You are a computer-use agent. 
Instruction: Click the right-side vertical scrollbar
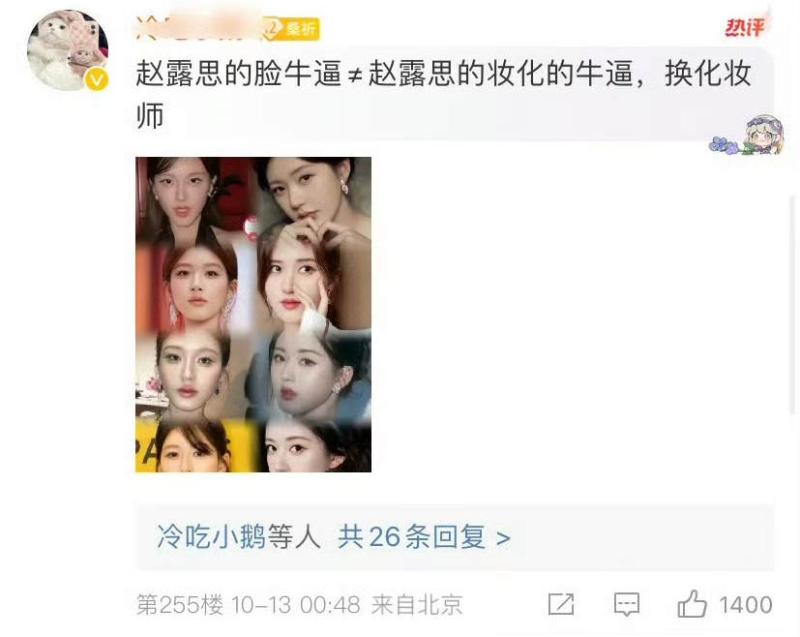coord(793,304)
